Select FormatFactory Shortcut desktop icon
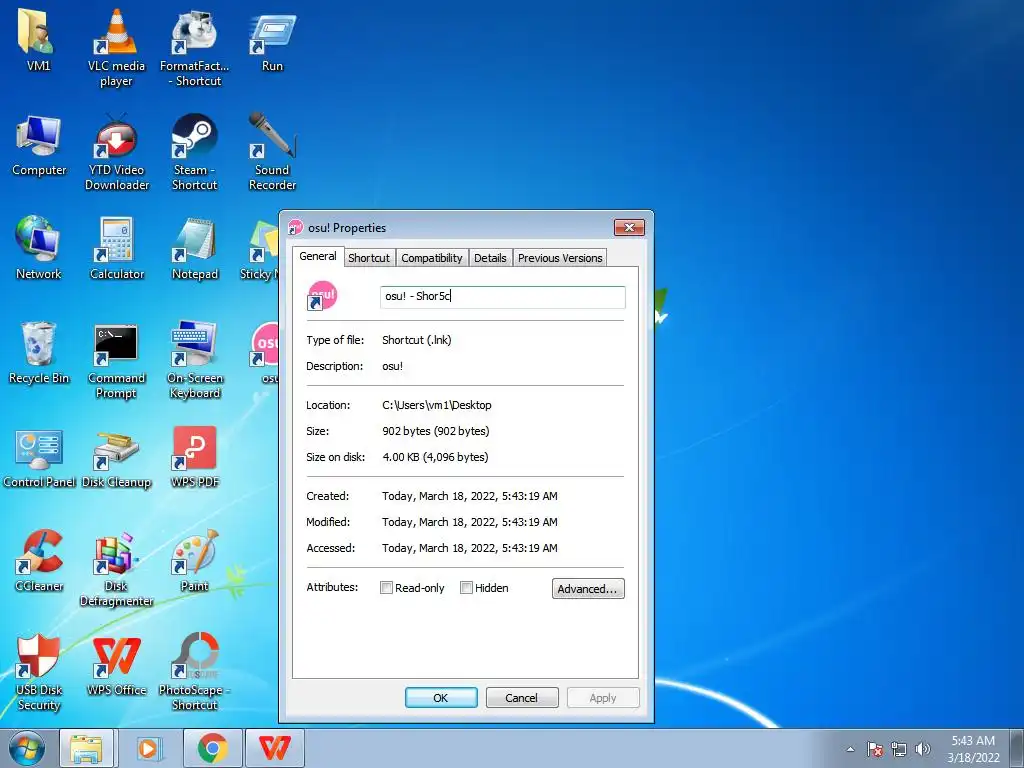 coord(195,47)
